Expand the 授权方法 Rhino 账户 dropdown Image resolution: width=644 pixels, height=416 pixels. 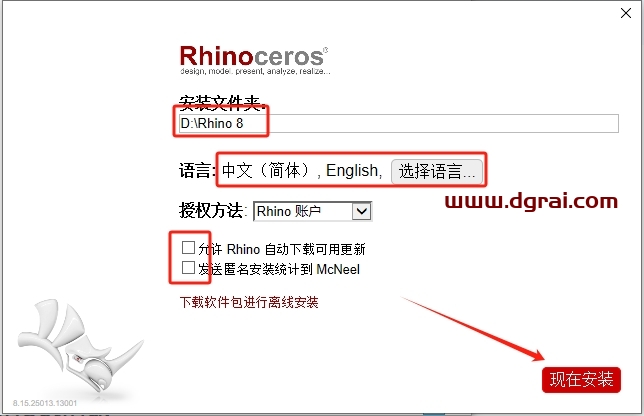click(313, 211)
